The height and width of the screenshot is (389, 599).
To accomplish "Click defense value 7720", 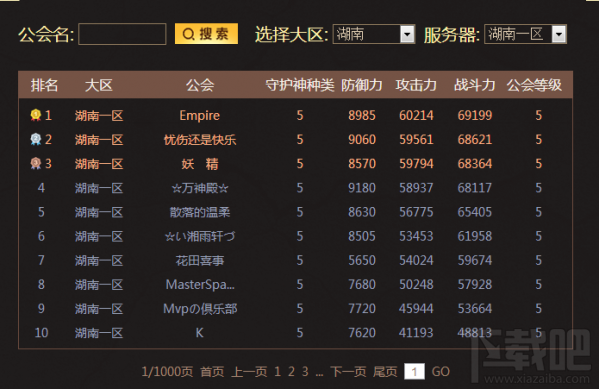I will click(x=362, y=309).
